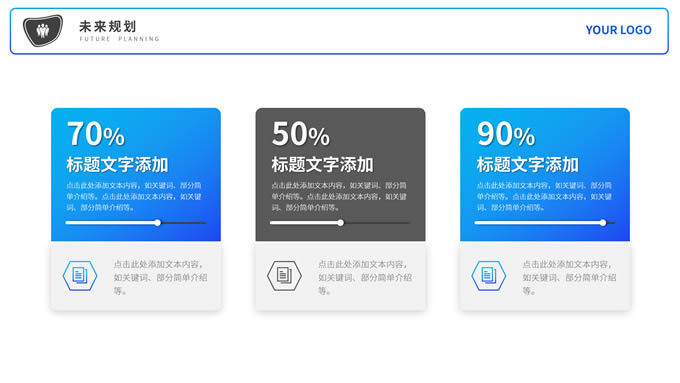Select the blue hexagon document icon under 90%
The image size is (680, 383).
(x=489, y=275)
